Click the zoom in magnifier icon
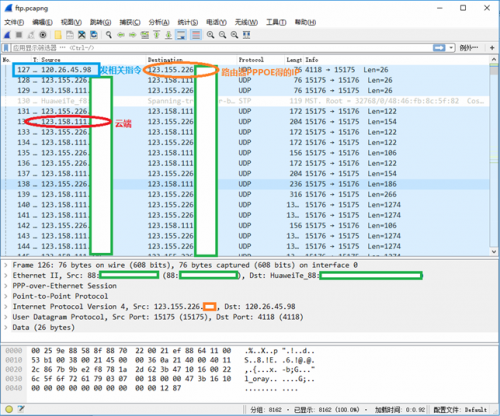 tap(210, 35)
